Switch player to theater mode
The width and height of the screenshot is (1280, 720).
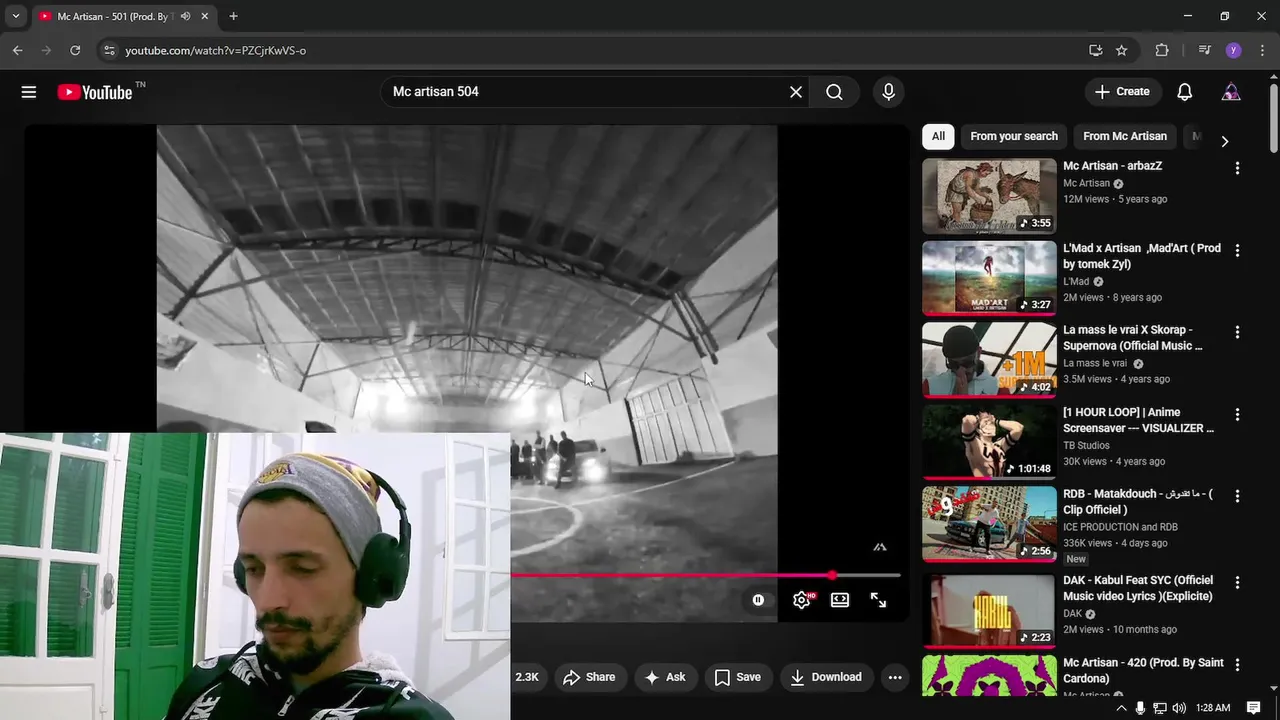[x=840, y=600]
